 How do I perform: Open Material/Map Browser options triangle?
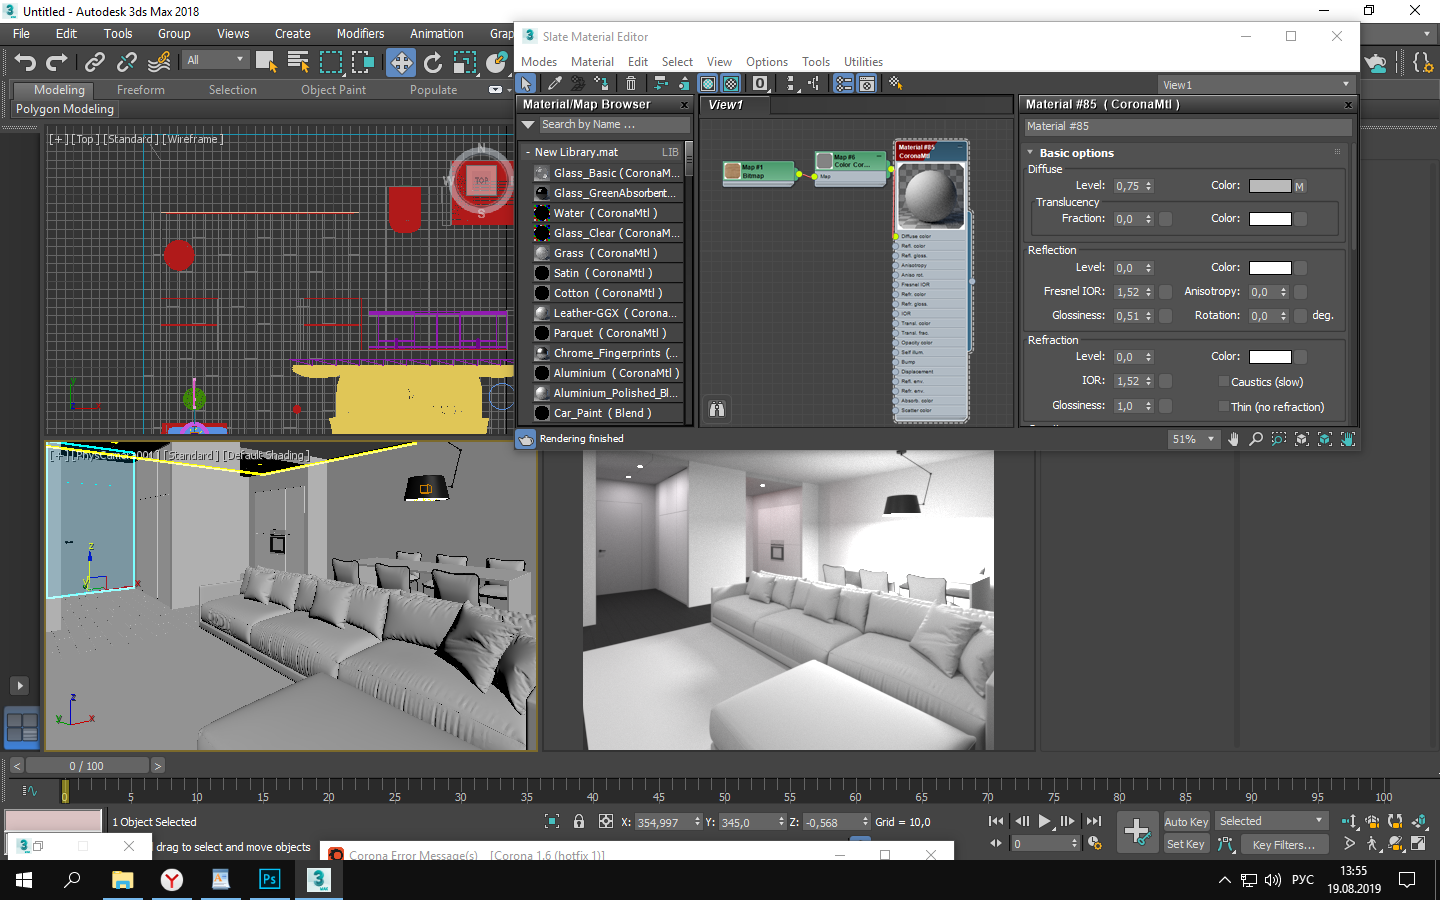(x=529, y=125)
